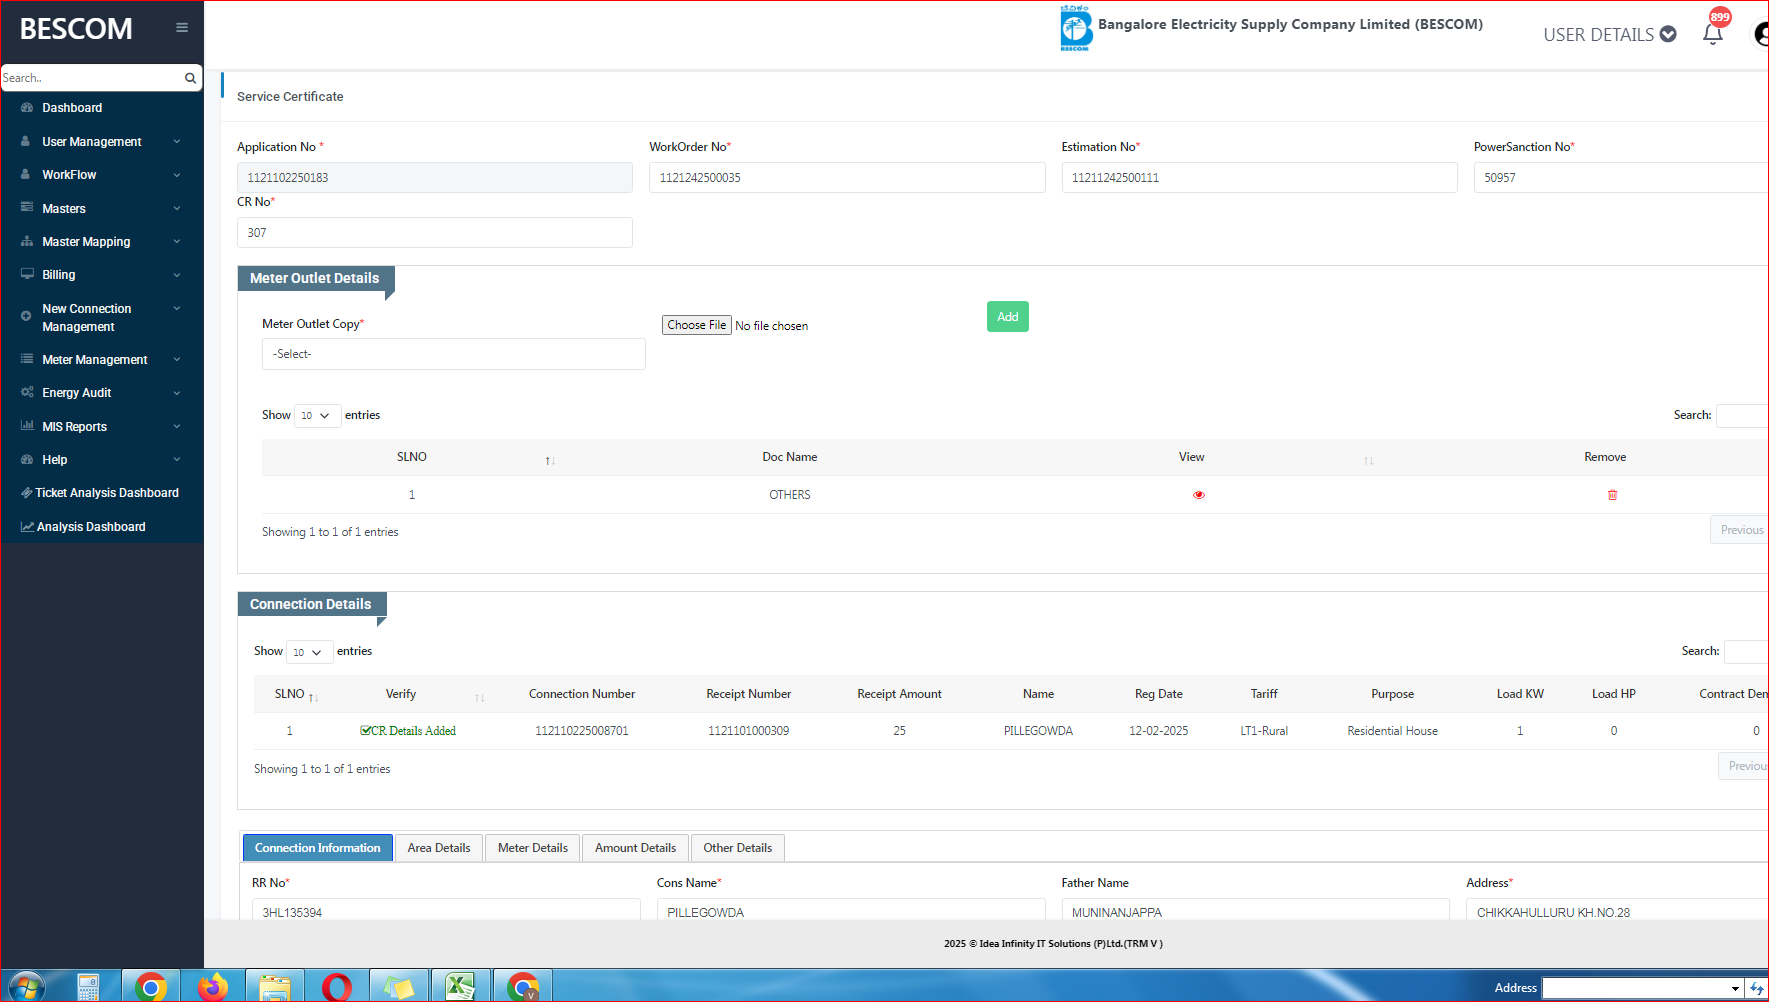Viewport: 1769px width, 1002px height.
Task: Click the taskbar Address input box
Action: tap(1634, 988)
